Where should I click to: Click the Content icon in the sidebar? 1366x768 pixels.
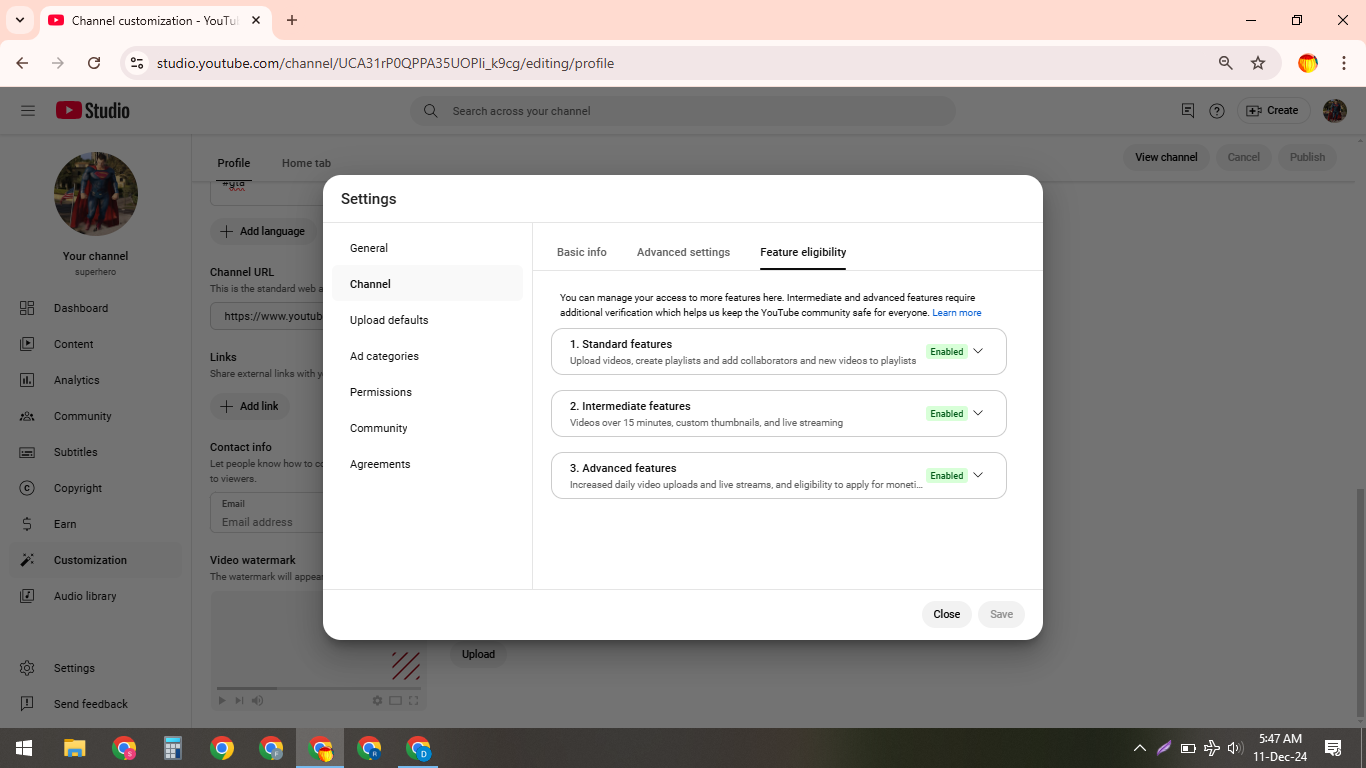27,344
